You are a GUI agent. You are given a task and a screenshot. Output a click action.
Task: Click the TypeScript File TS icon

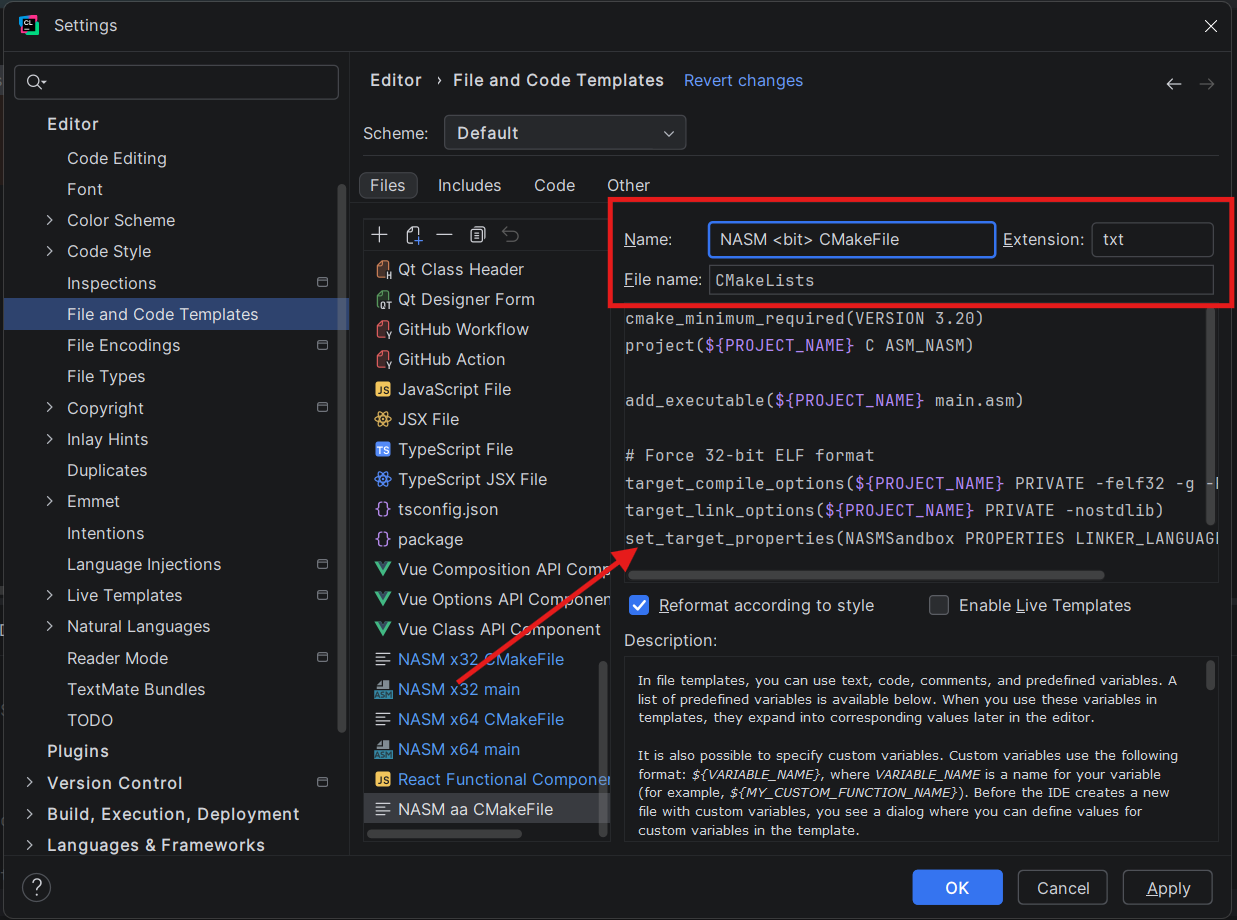click(383, 449)
